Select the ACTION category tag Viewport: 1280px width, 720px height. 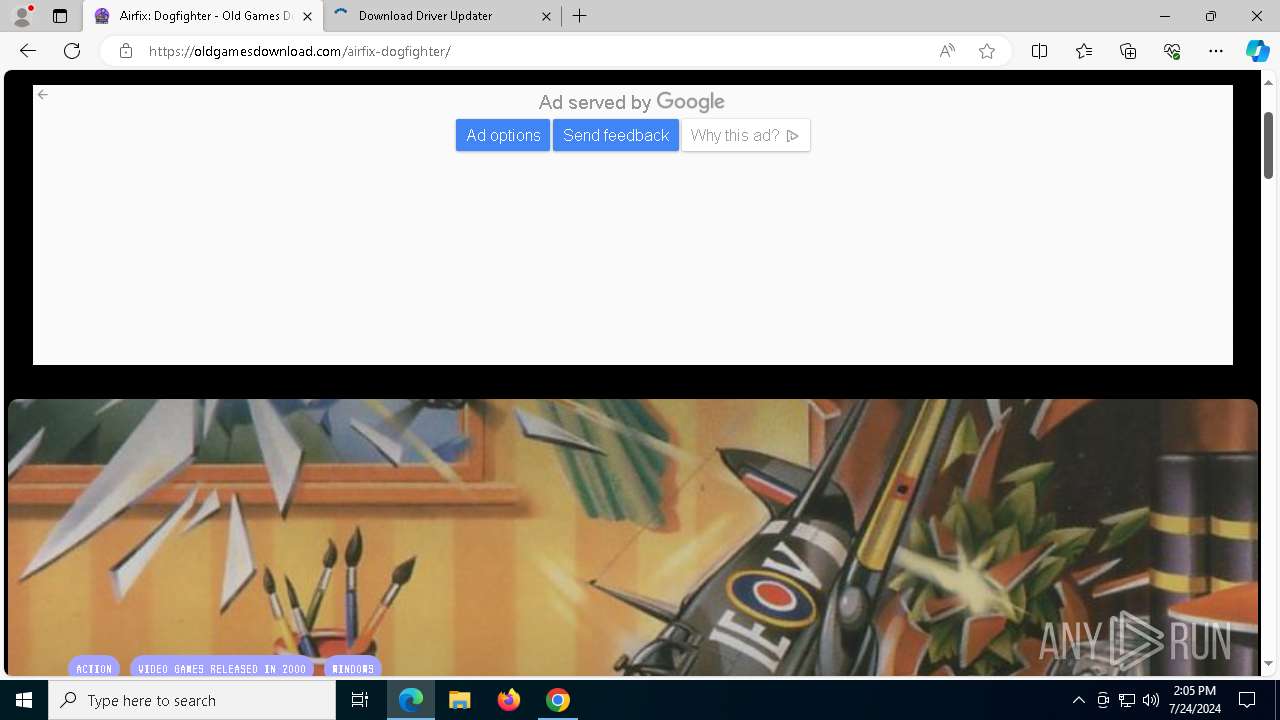tap(94, 668)
